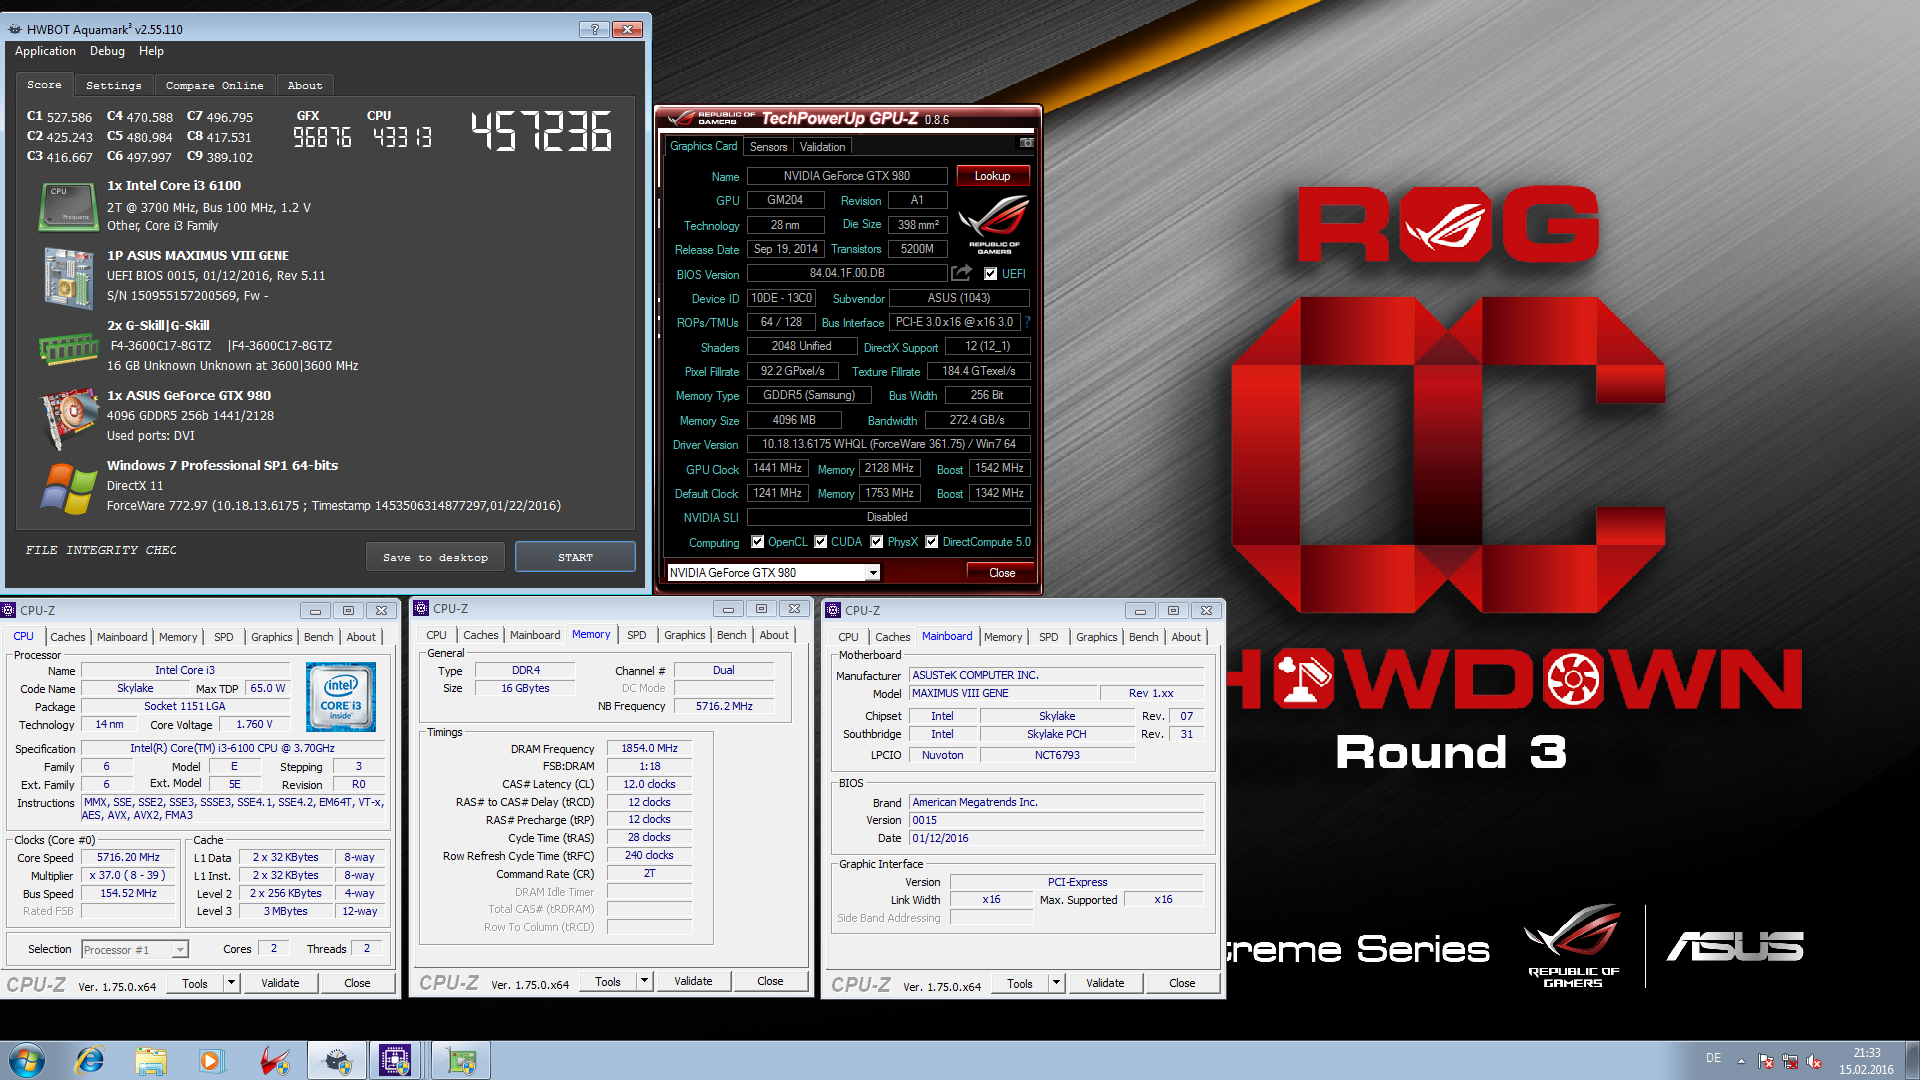Expand Tools dropdown arrow in Memory tab window
Image resolution: width=1920 pixels, height=1080 pixels.
click(644, 981)
